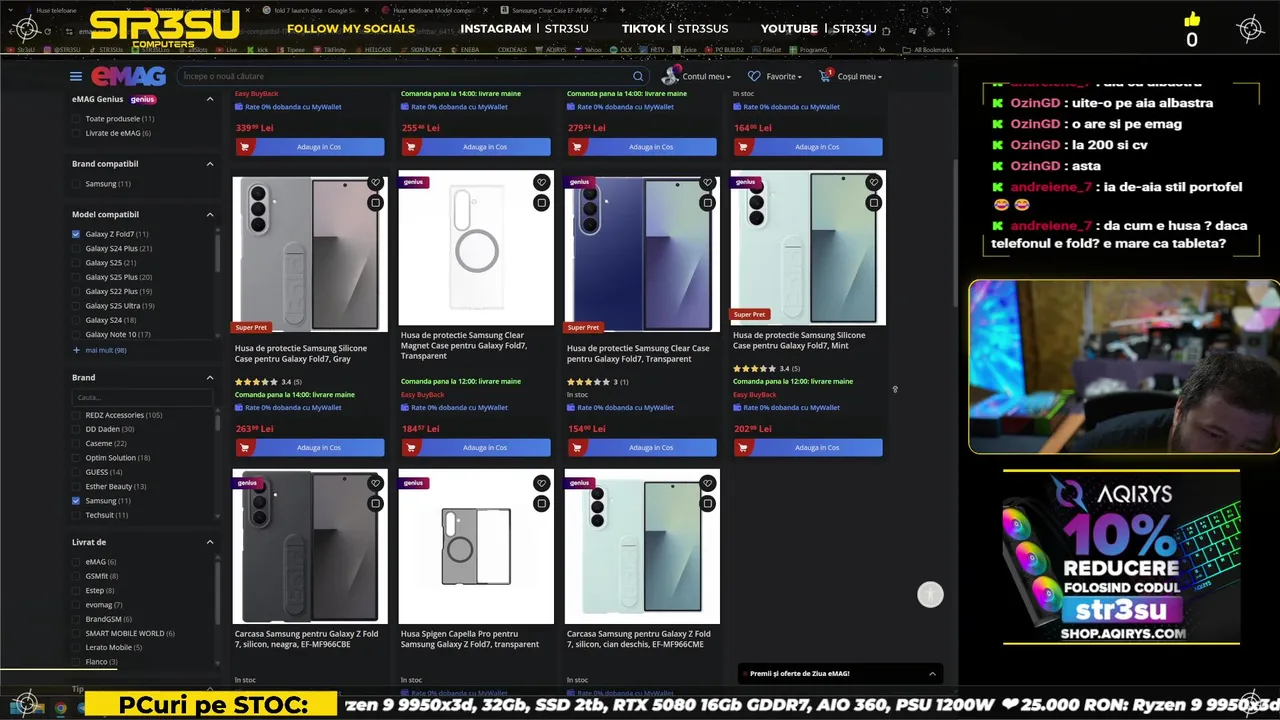The height and width of the screenshot is (720, 1280).
Task: Tick compare box on Silicone Case Gray
Action: tap(375, 203)
